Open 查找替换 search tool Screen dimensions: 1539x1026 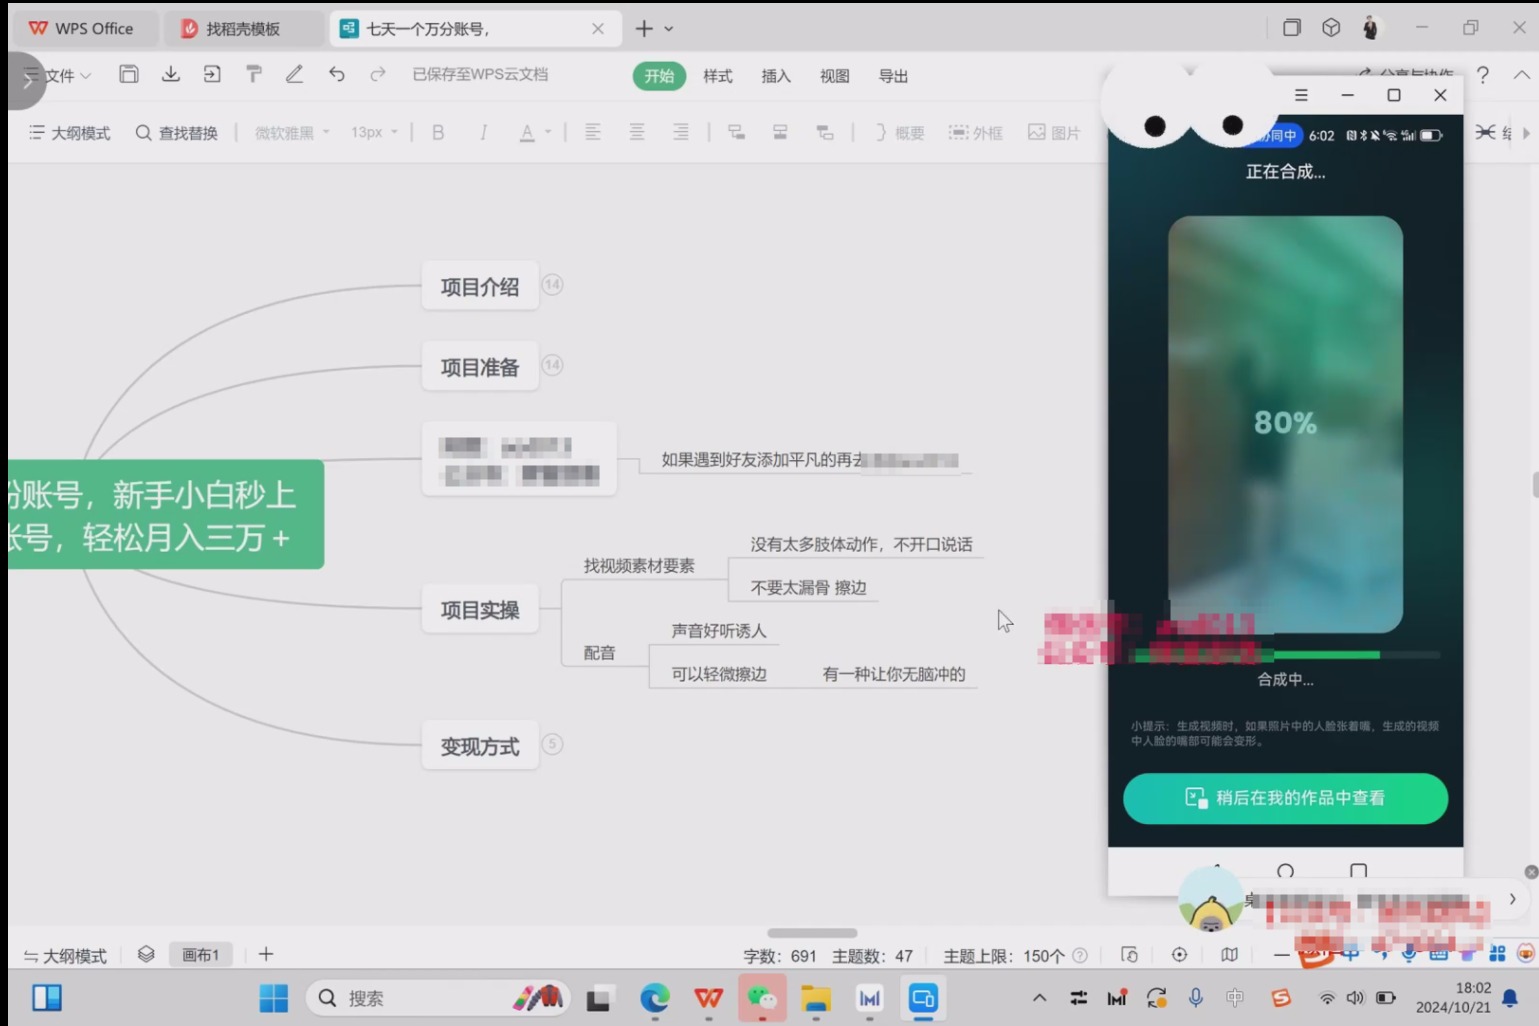click(177, 132)
